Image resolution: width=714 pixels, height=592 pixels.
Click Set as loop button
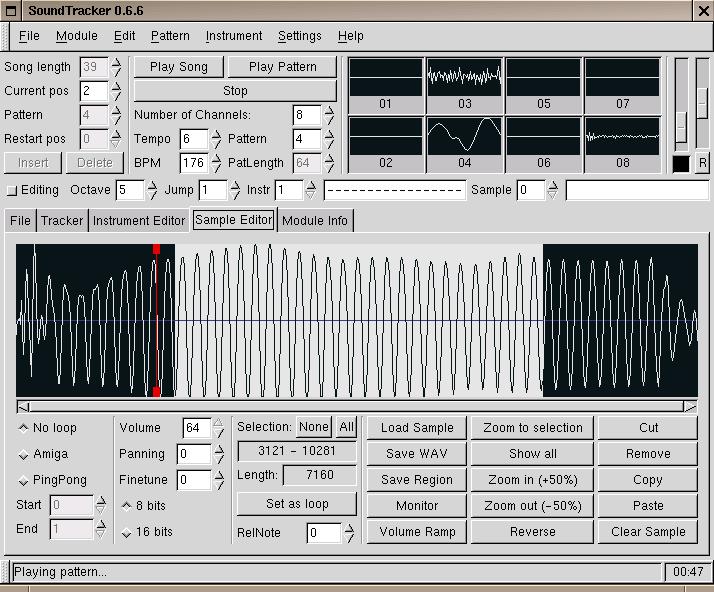[x=297, y=504]
